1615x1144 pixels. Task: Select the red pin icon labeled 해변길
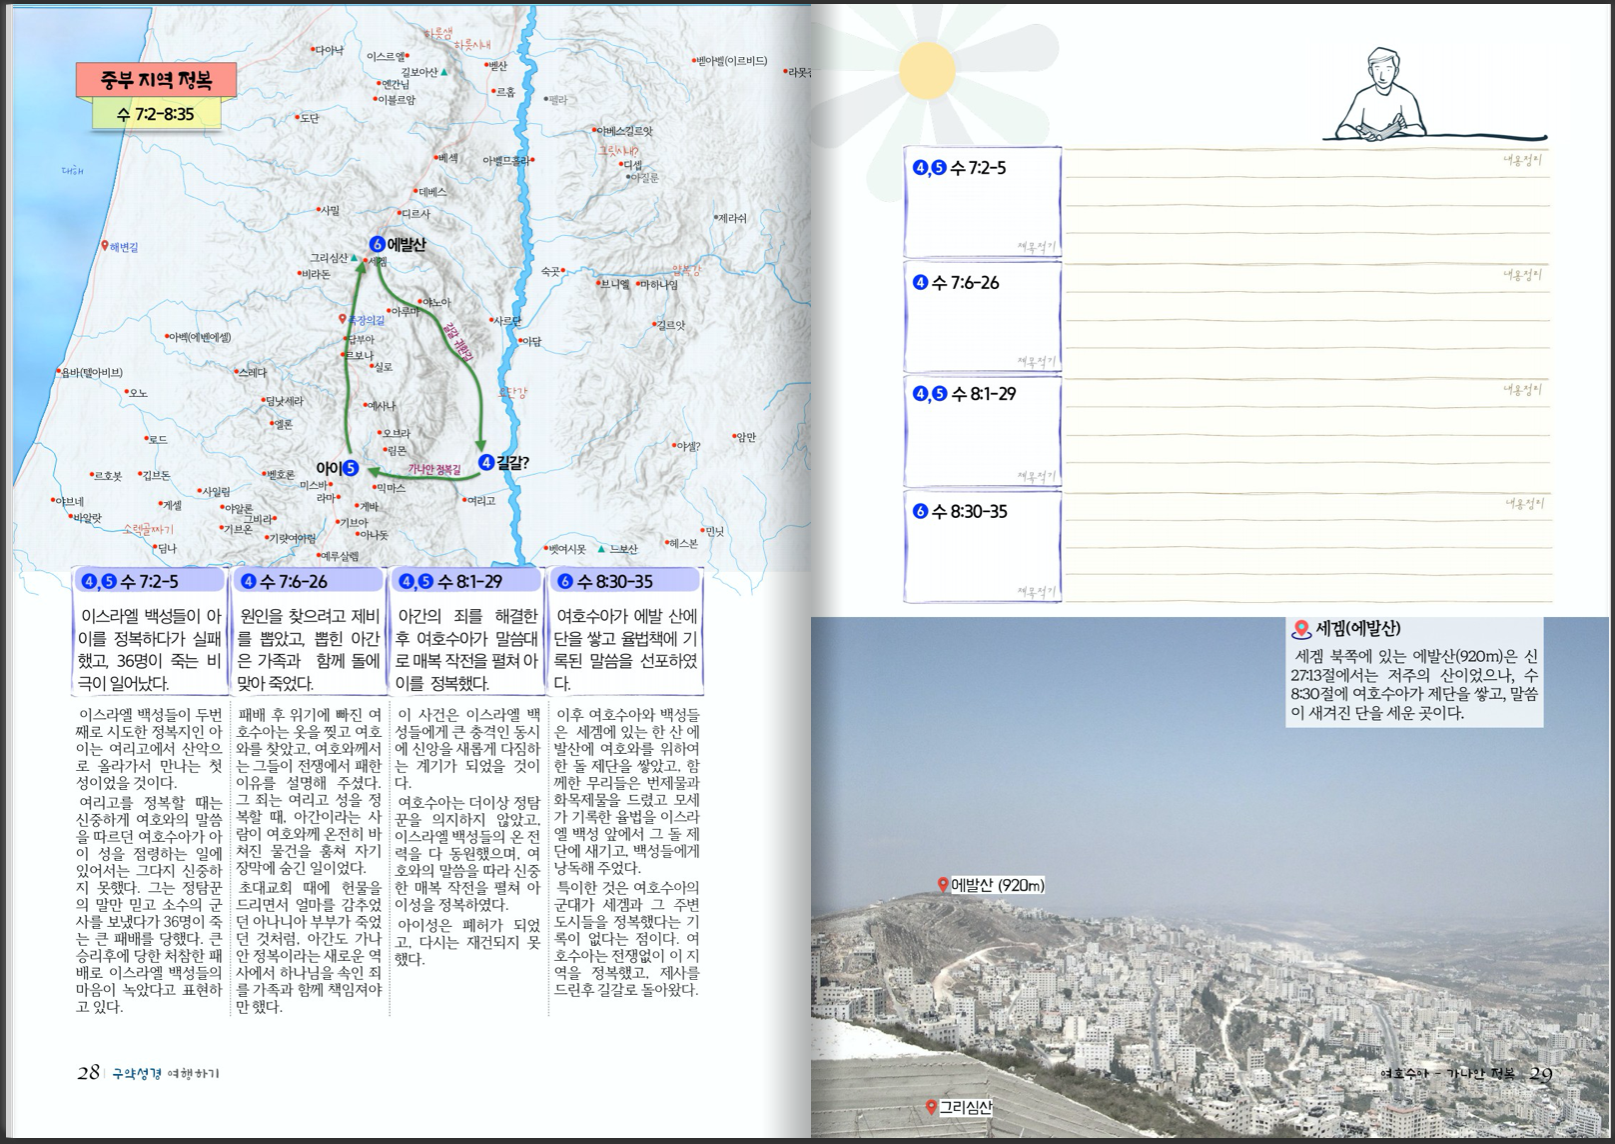click(105, 246)
